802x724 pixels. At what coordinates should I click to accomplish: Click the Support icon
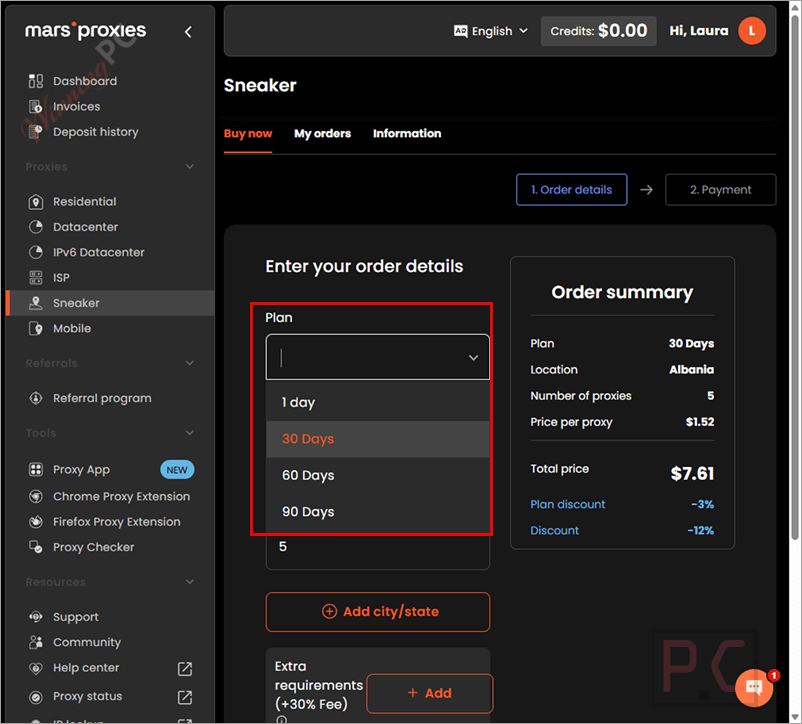coord(36,617)
